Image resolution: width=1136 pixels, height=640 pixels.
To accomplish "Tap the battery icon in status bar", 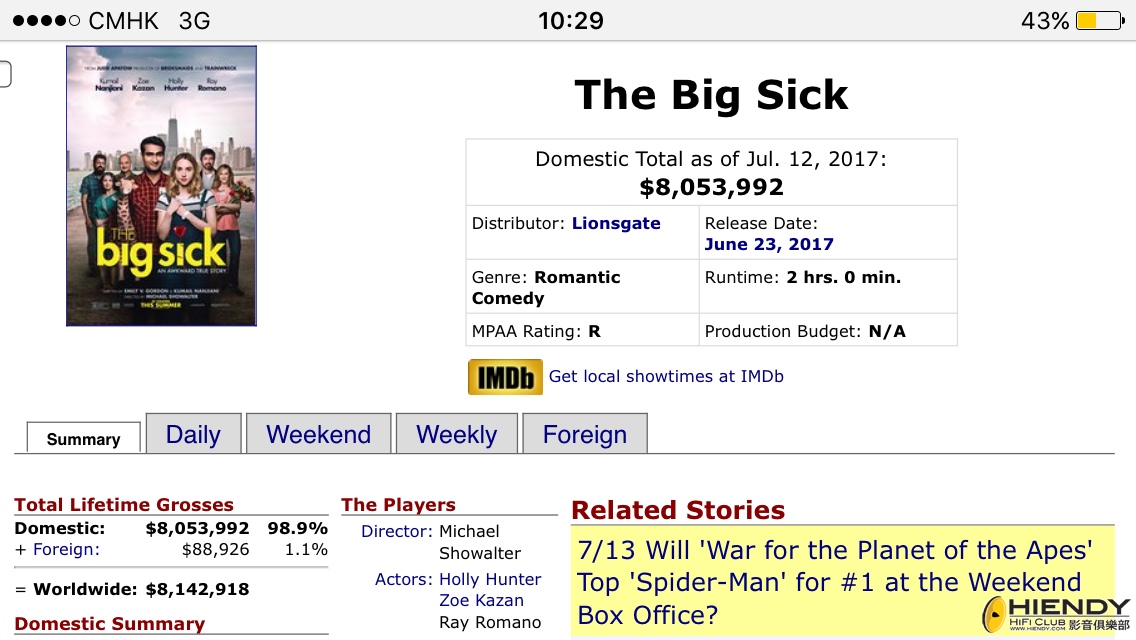I will (x=1098, y=20).
